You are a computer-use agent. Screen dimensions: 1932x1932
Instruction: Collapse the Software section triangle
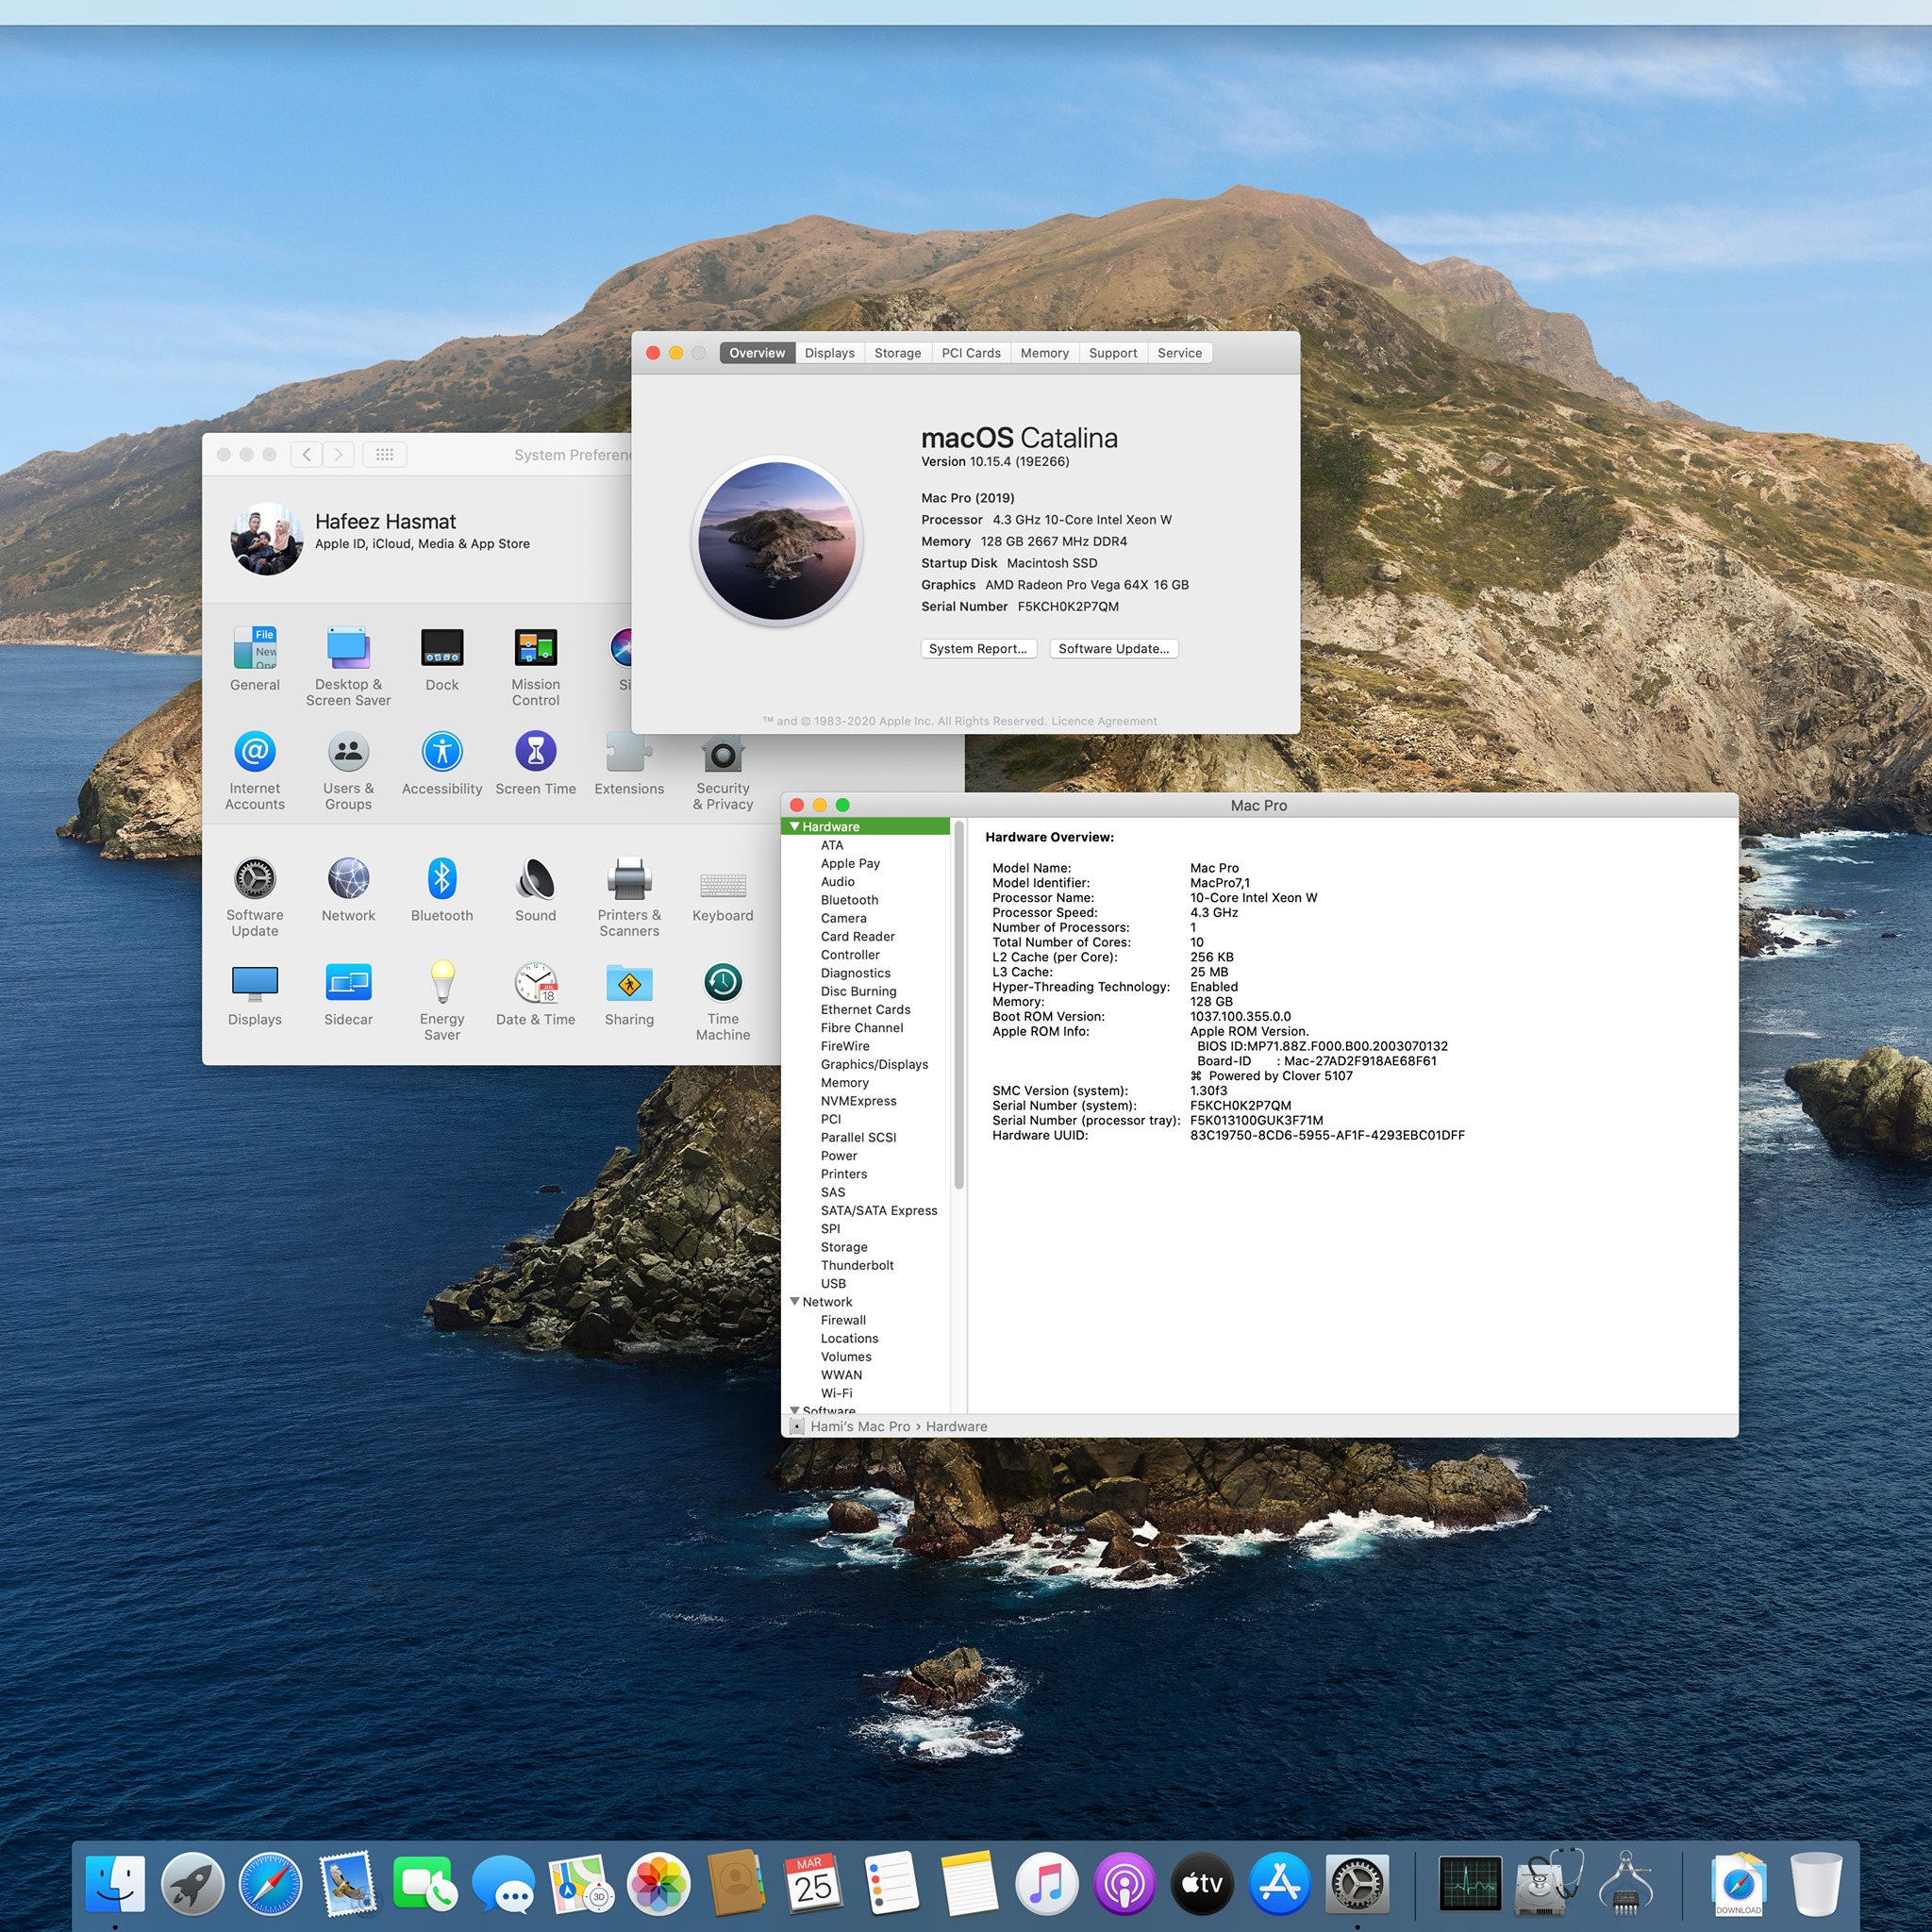[795, 1410]
